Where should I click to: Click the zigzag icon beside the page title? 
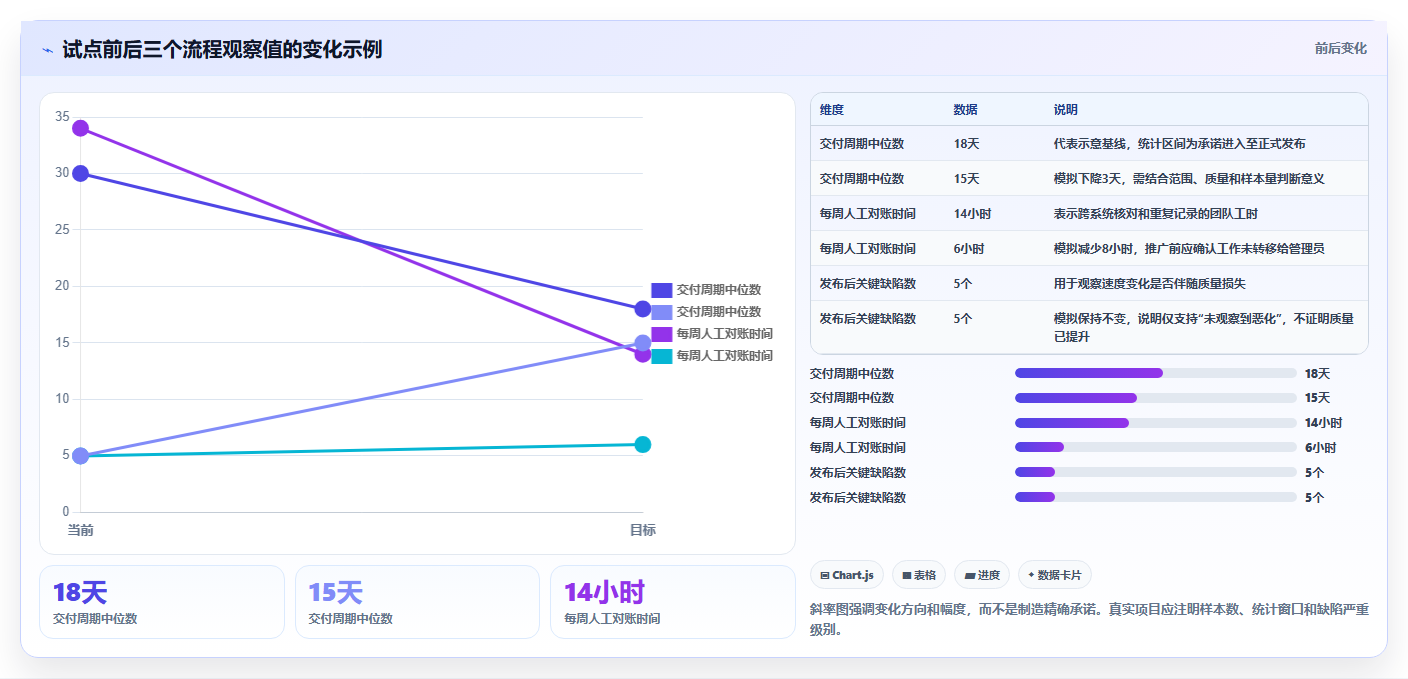pyautogui.click(x=47, y=50)
